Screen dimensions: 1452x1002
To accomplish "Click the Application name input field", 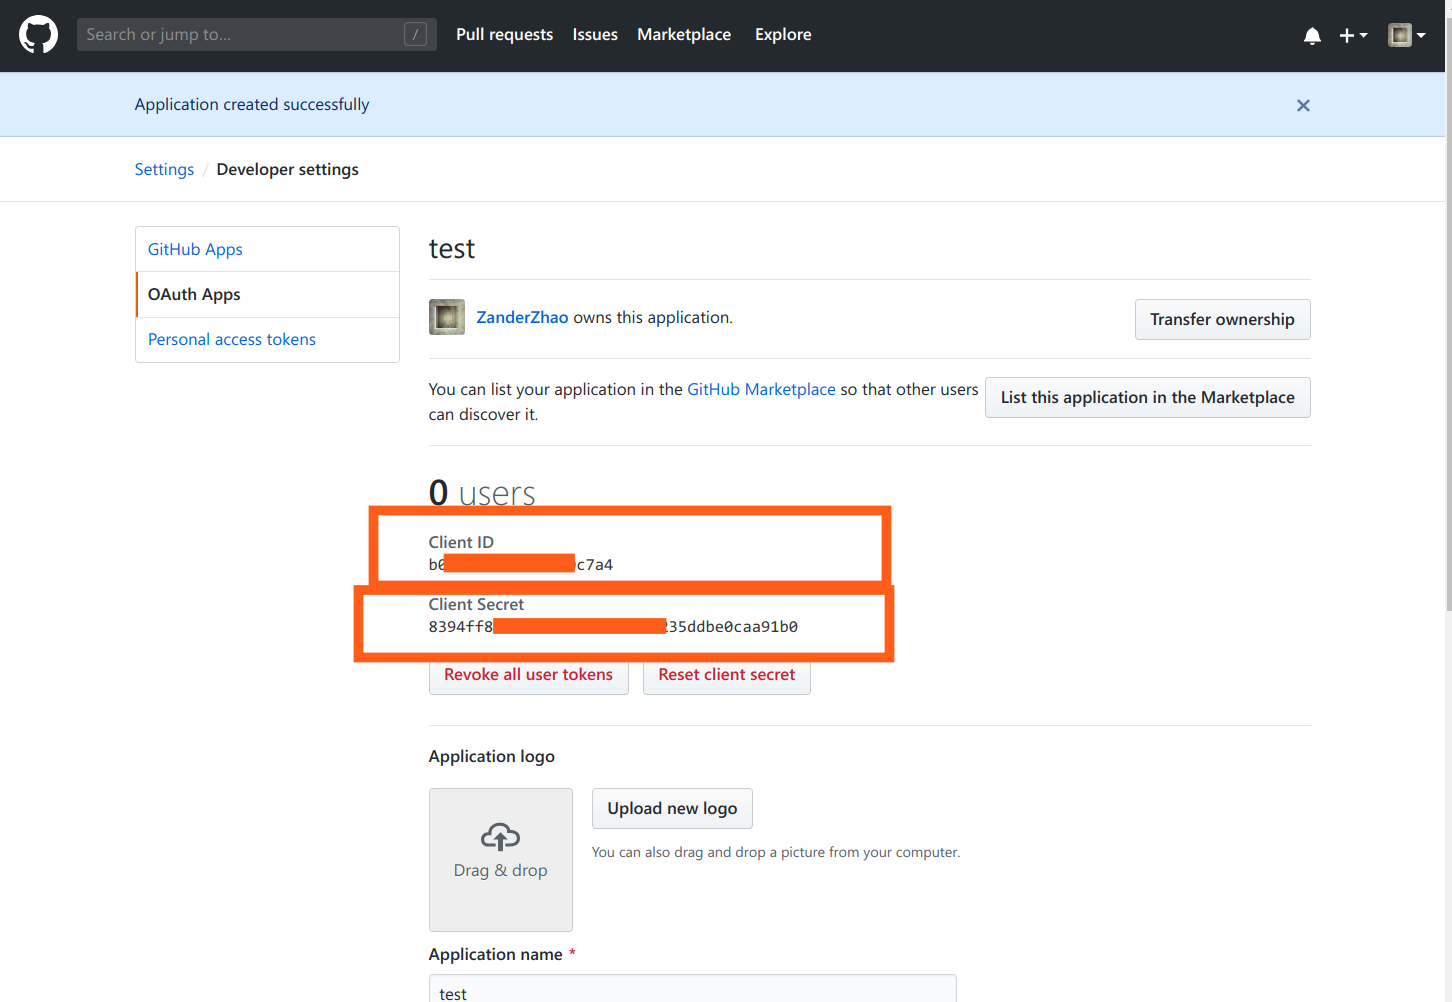I will (692, 989).
